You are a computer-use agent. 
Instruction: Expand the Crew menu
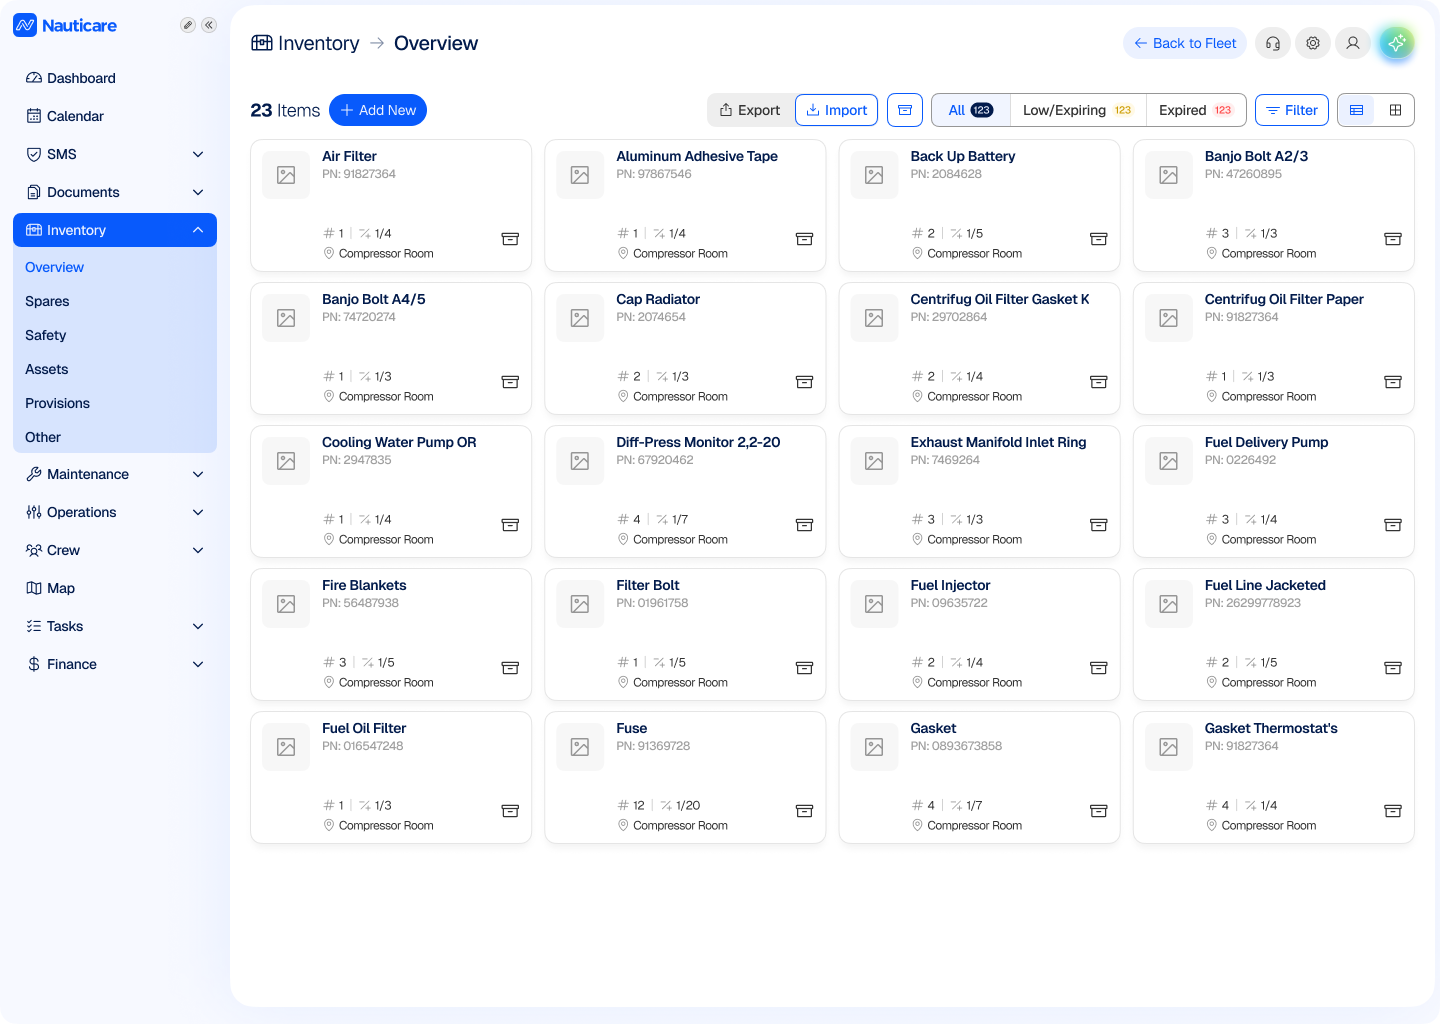click(198, 550)
